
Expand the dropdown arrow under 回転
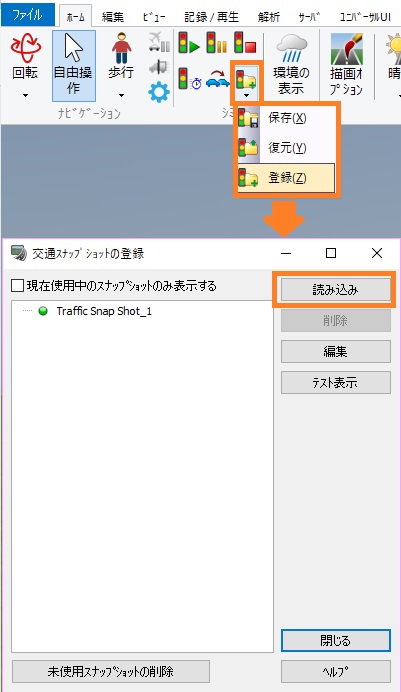(25, 95)
